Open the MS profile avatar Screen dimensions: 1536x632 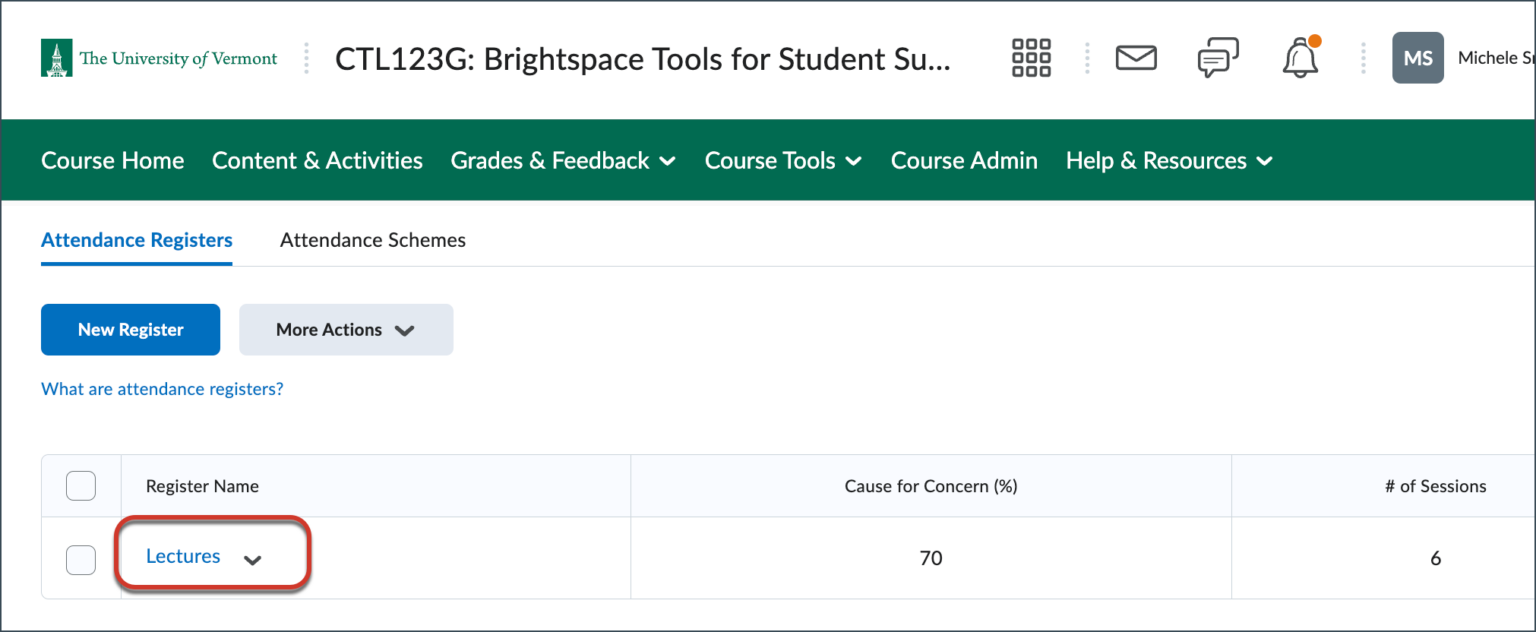click(x=1417, y=57)
